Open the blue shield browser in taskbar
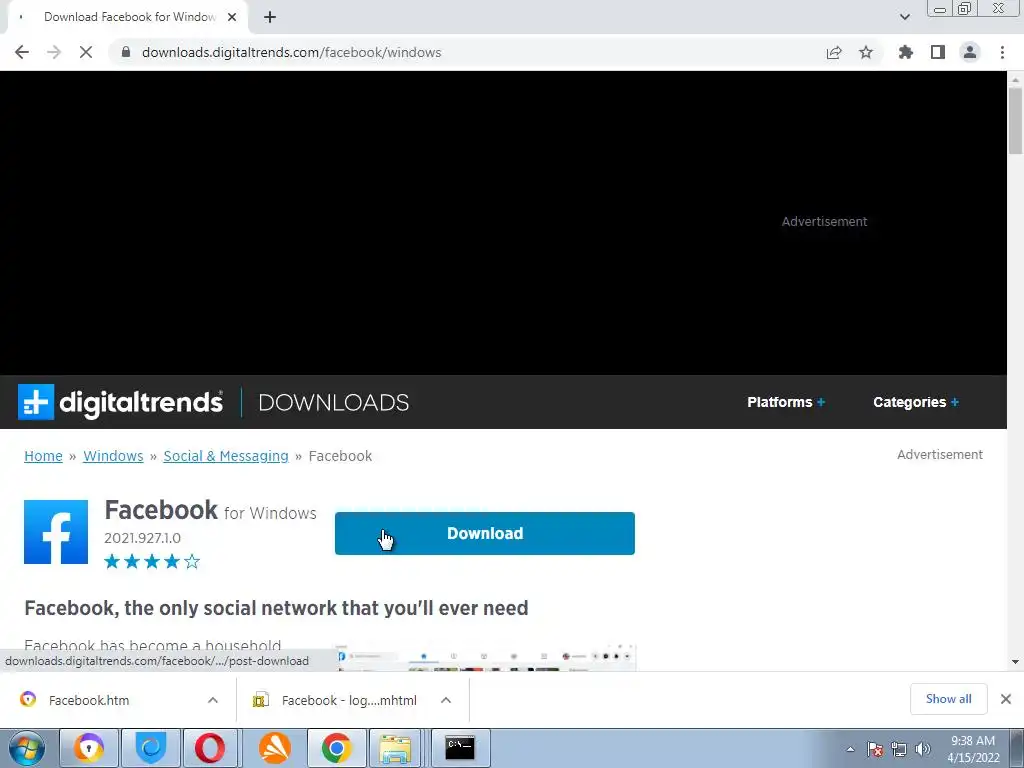The height and width of the screenshot is (768, 1024). (x=151, y=748)
